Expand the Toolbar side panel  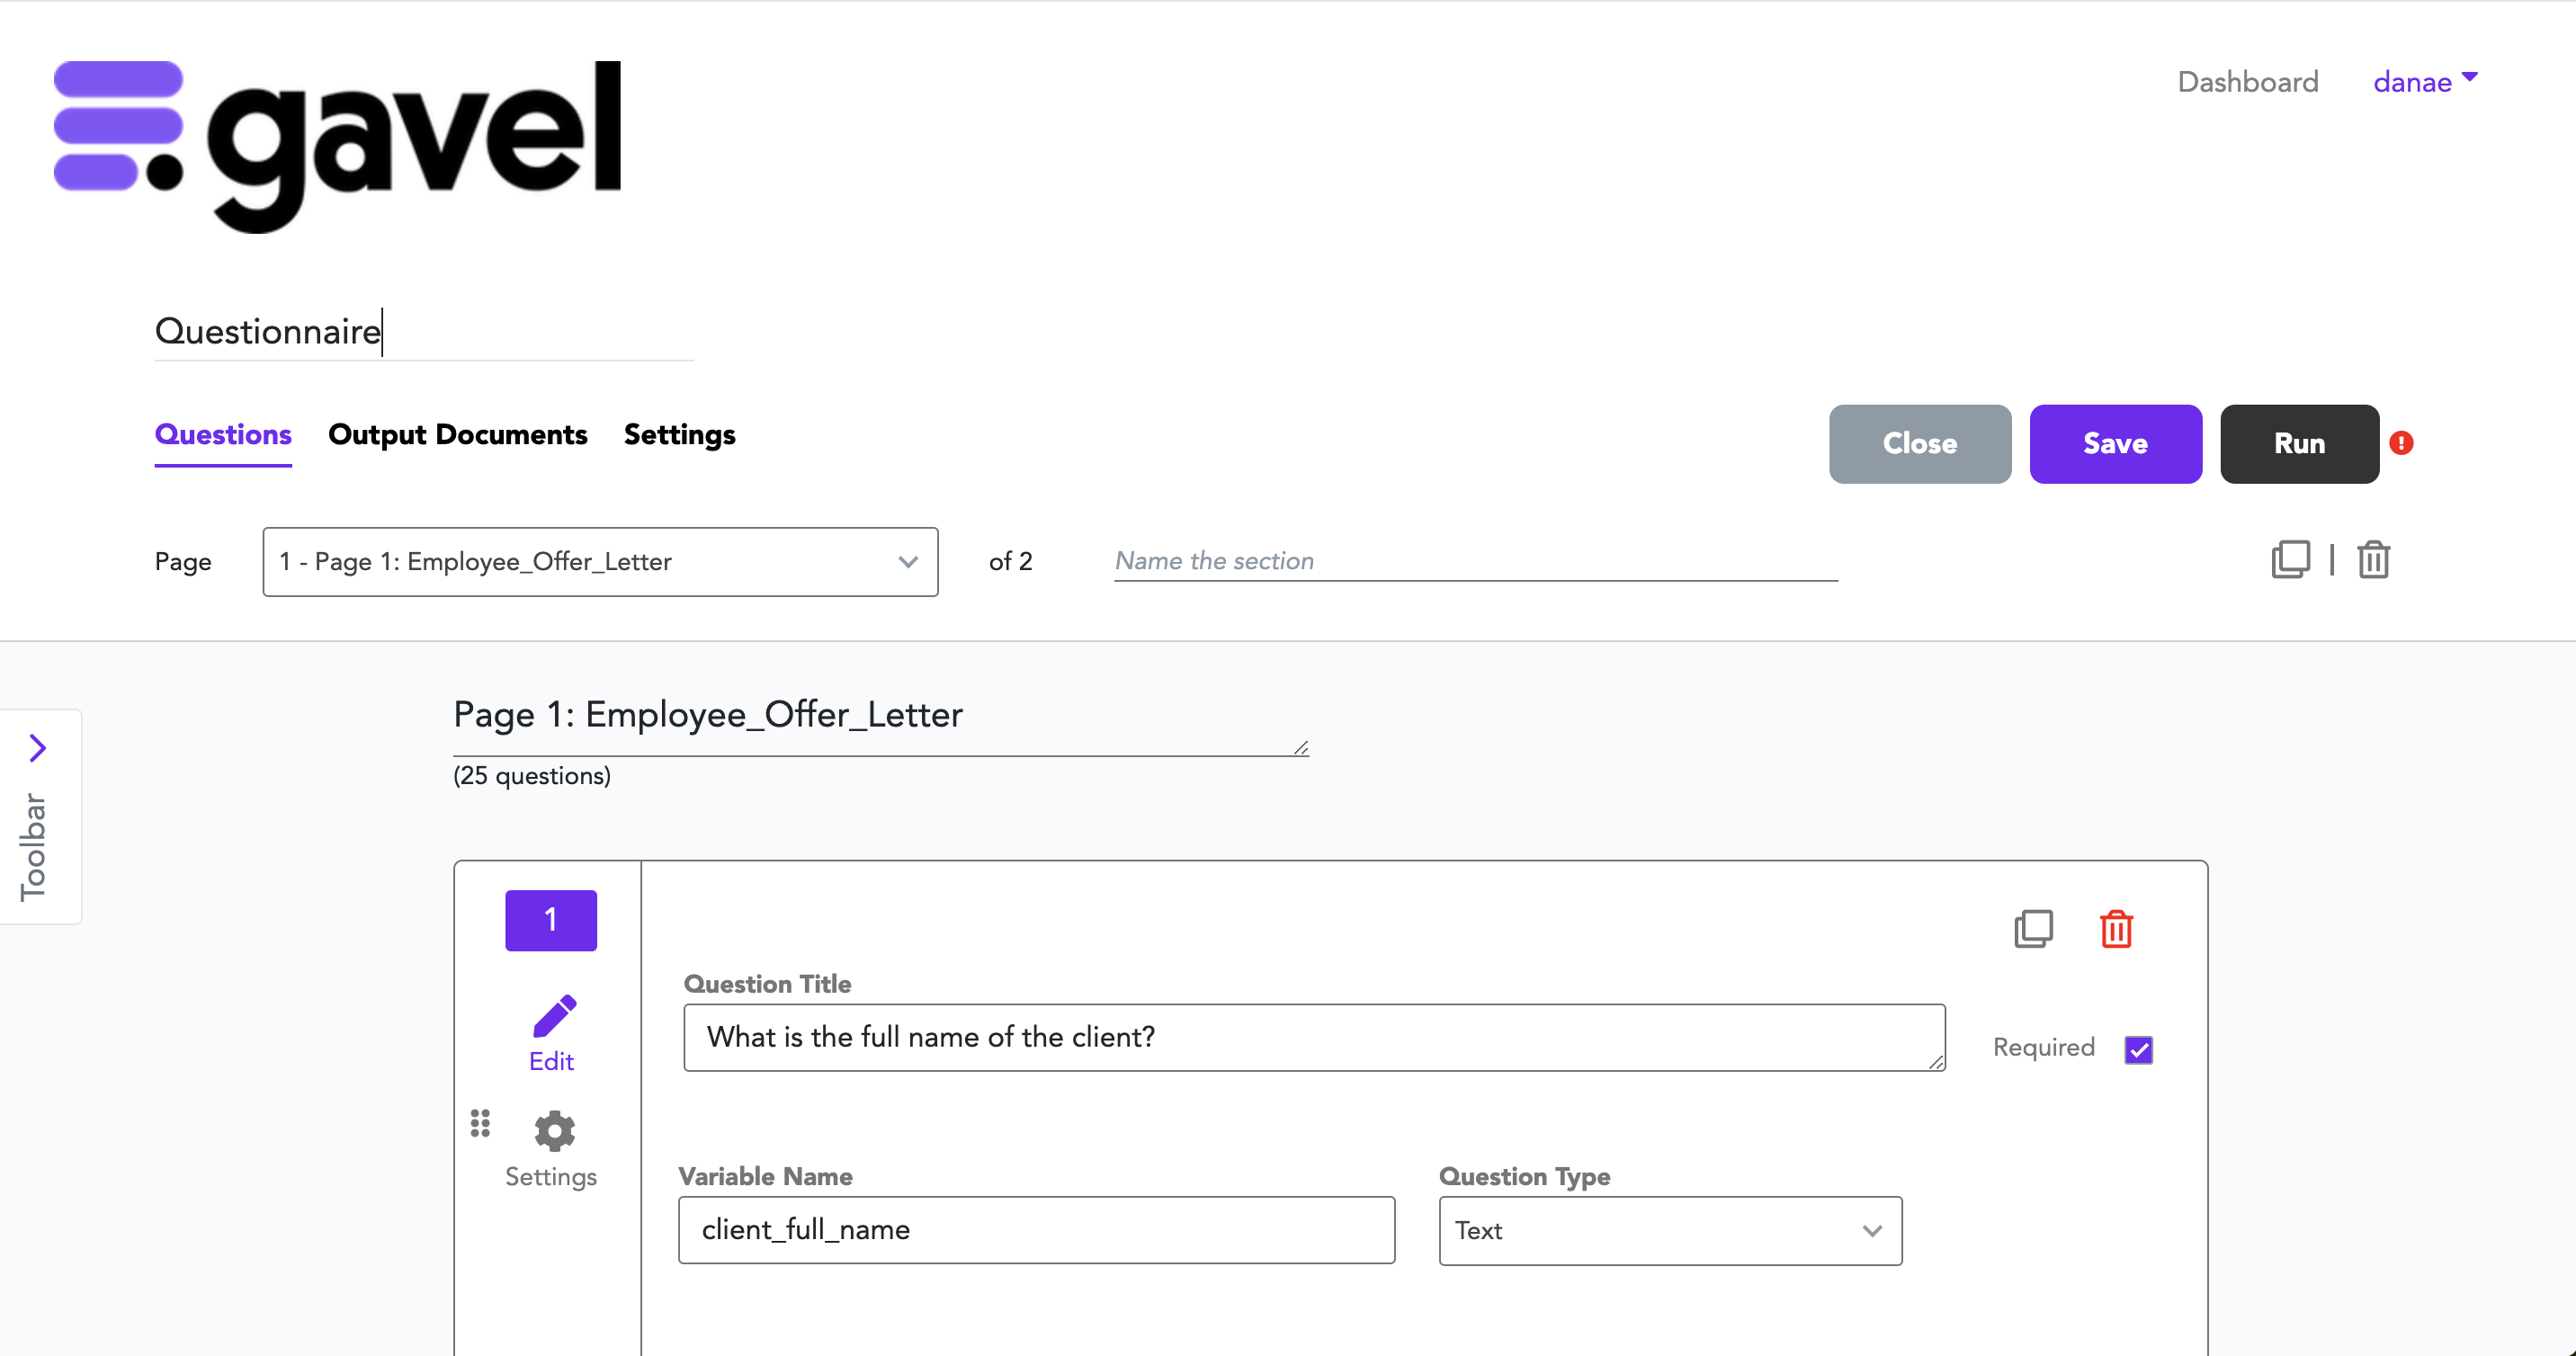[38, 748]
